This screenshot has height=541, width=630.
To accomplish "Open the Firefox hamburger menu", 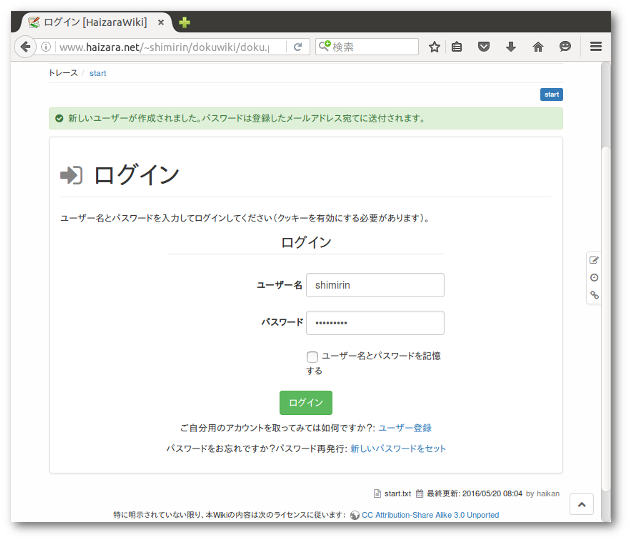I will coord(596,47).
